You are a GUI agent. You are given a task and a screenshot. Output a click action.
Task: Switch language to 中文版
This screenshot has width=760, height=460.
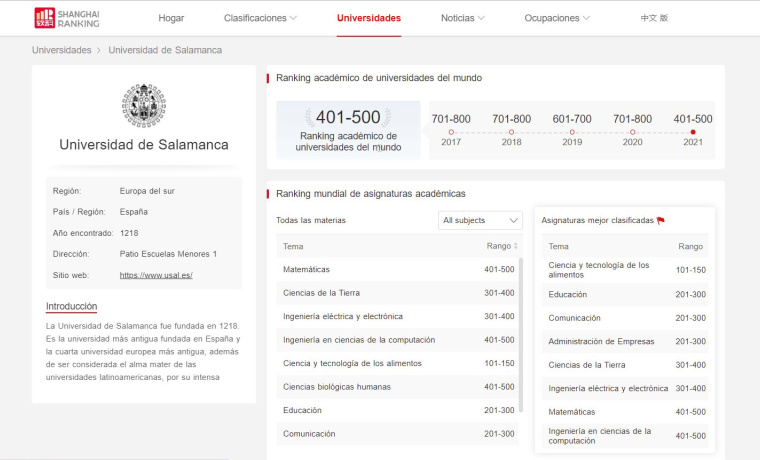654,18
